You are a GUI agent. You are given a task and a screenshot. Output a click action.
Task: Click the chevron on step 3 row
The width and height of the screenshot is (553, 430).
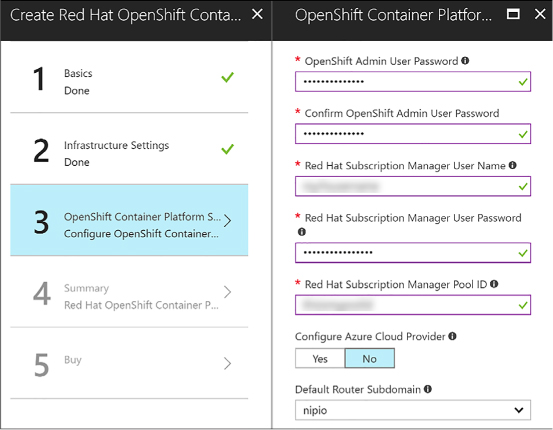(228, 221)
